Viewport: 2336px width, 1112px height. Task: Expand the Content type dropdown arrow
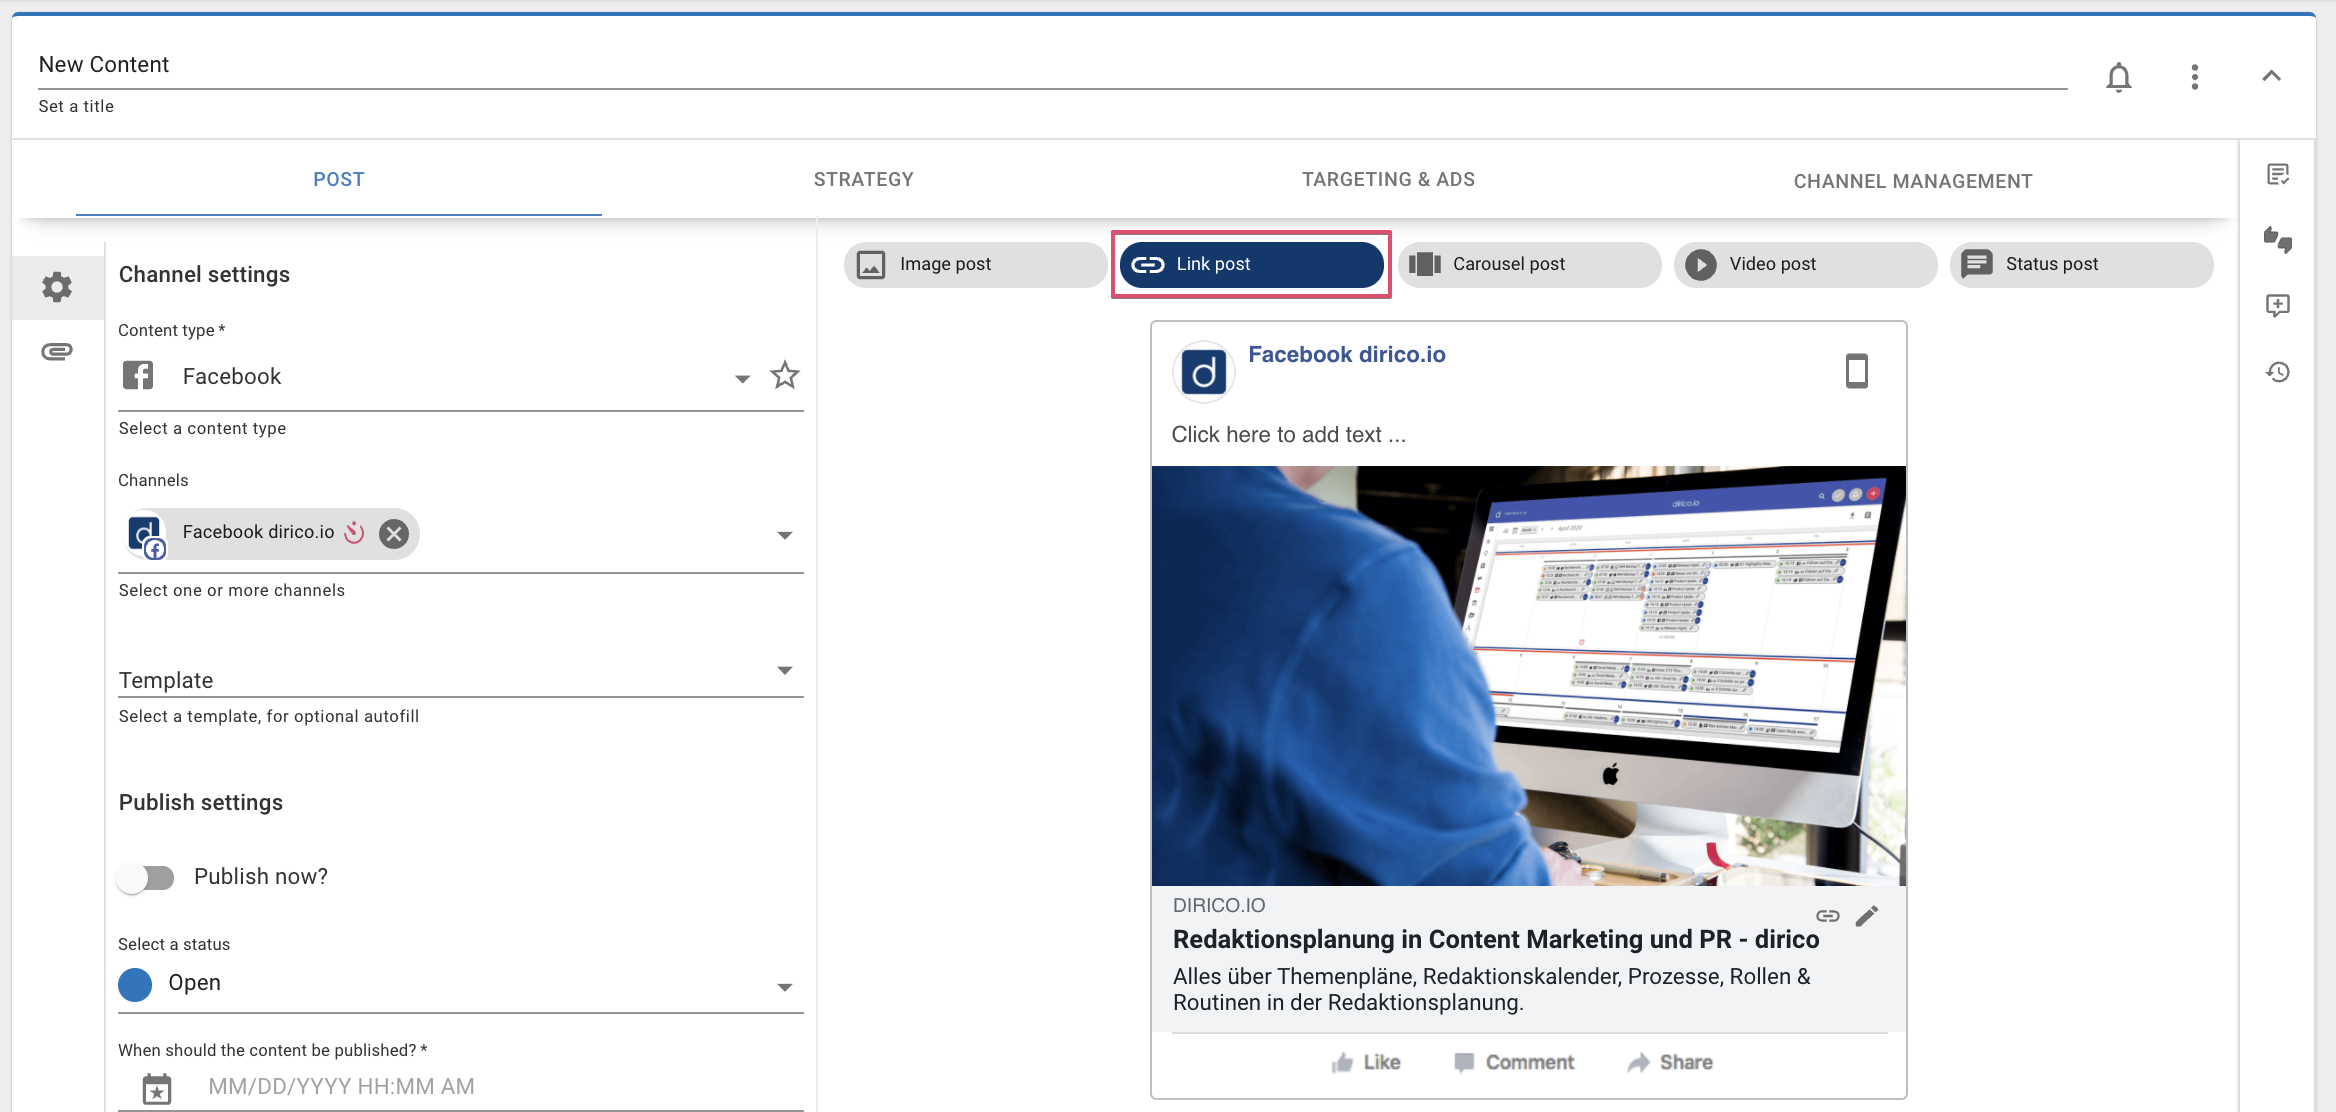742,378
